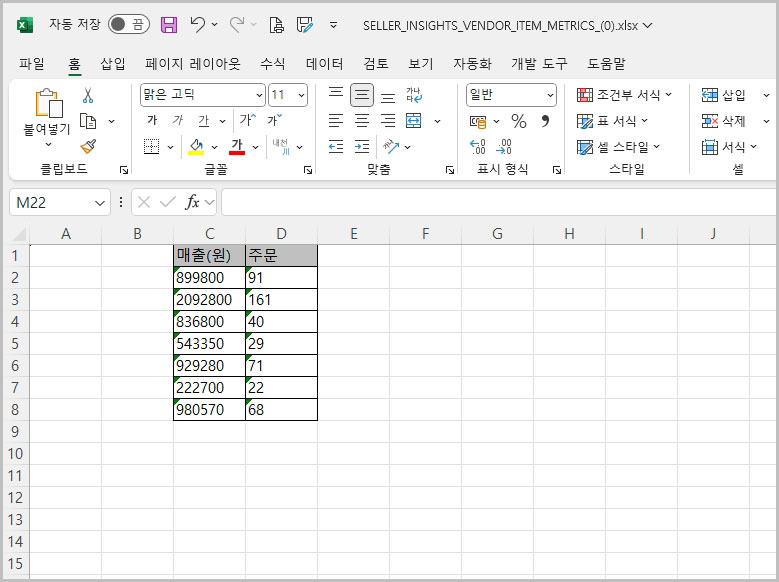Switch to the 데이터 tab

(x=324, y=64)
